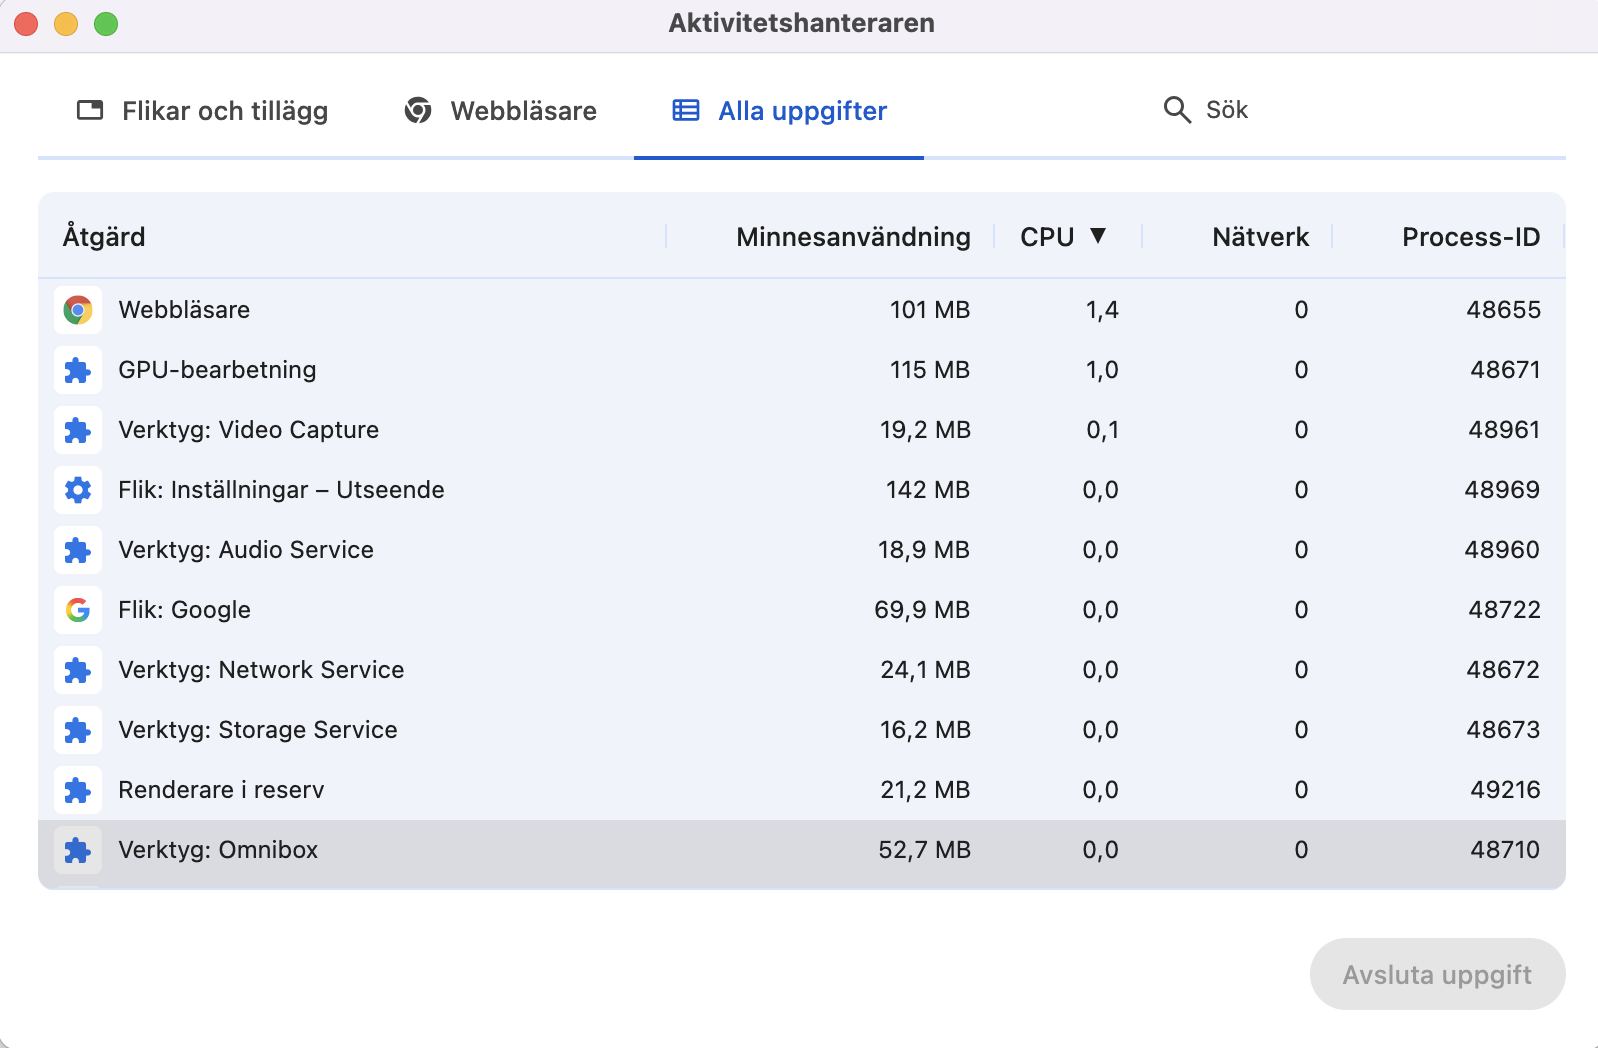Image resolution: width=1598 pixels, height=1048 pixels.
Task: Select the Verktyg: Network Service row name
Action: [x=261, y=670]
